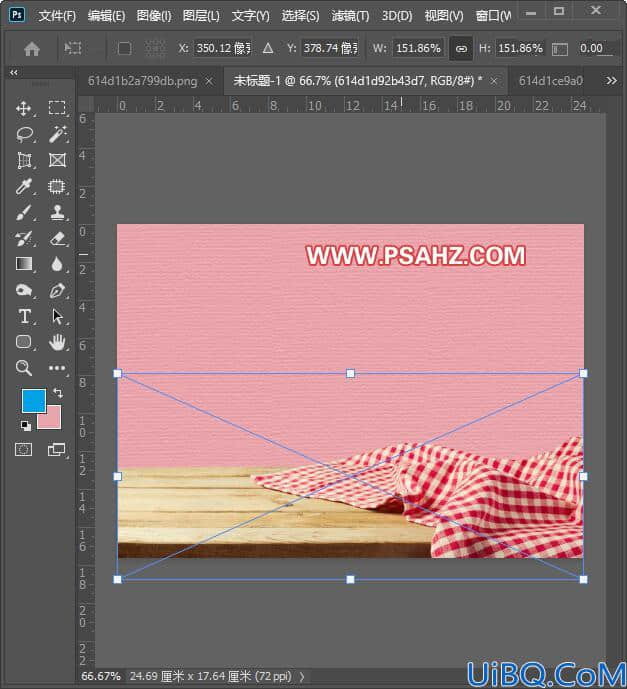
Task: Edit the H height percentage field
Action: click(520, 48)
